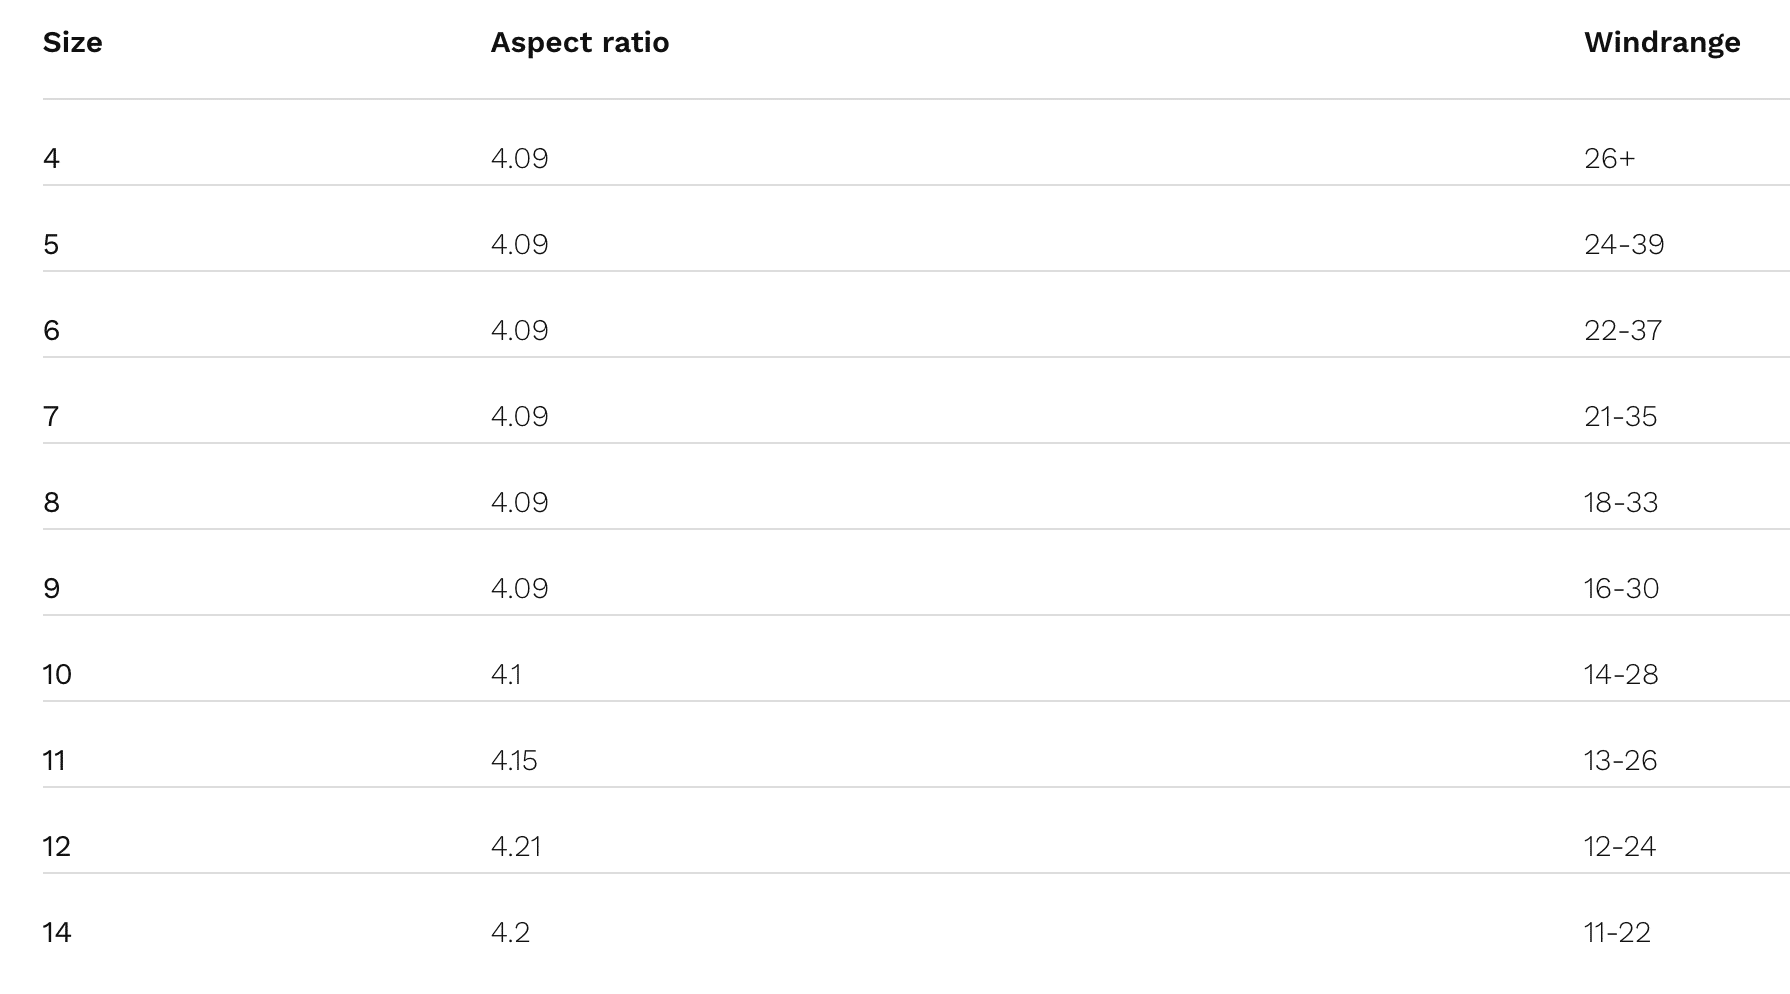This screenshot has height=994, width=1790.
Task: Click the Aspect ratio column header
Action: click(x=579, y=43)
